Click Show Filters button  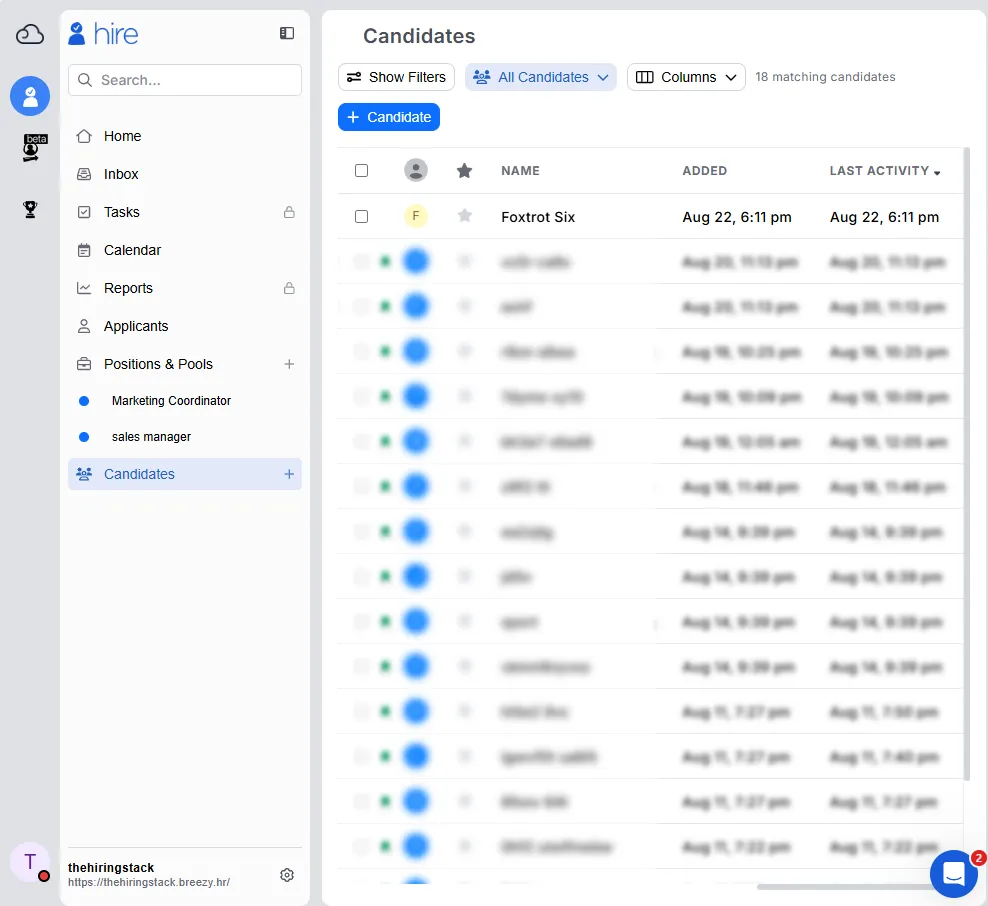point(396,77)
